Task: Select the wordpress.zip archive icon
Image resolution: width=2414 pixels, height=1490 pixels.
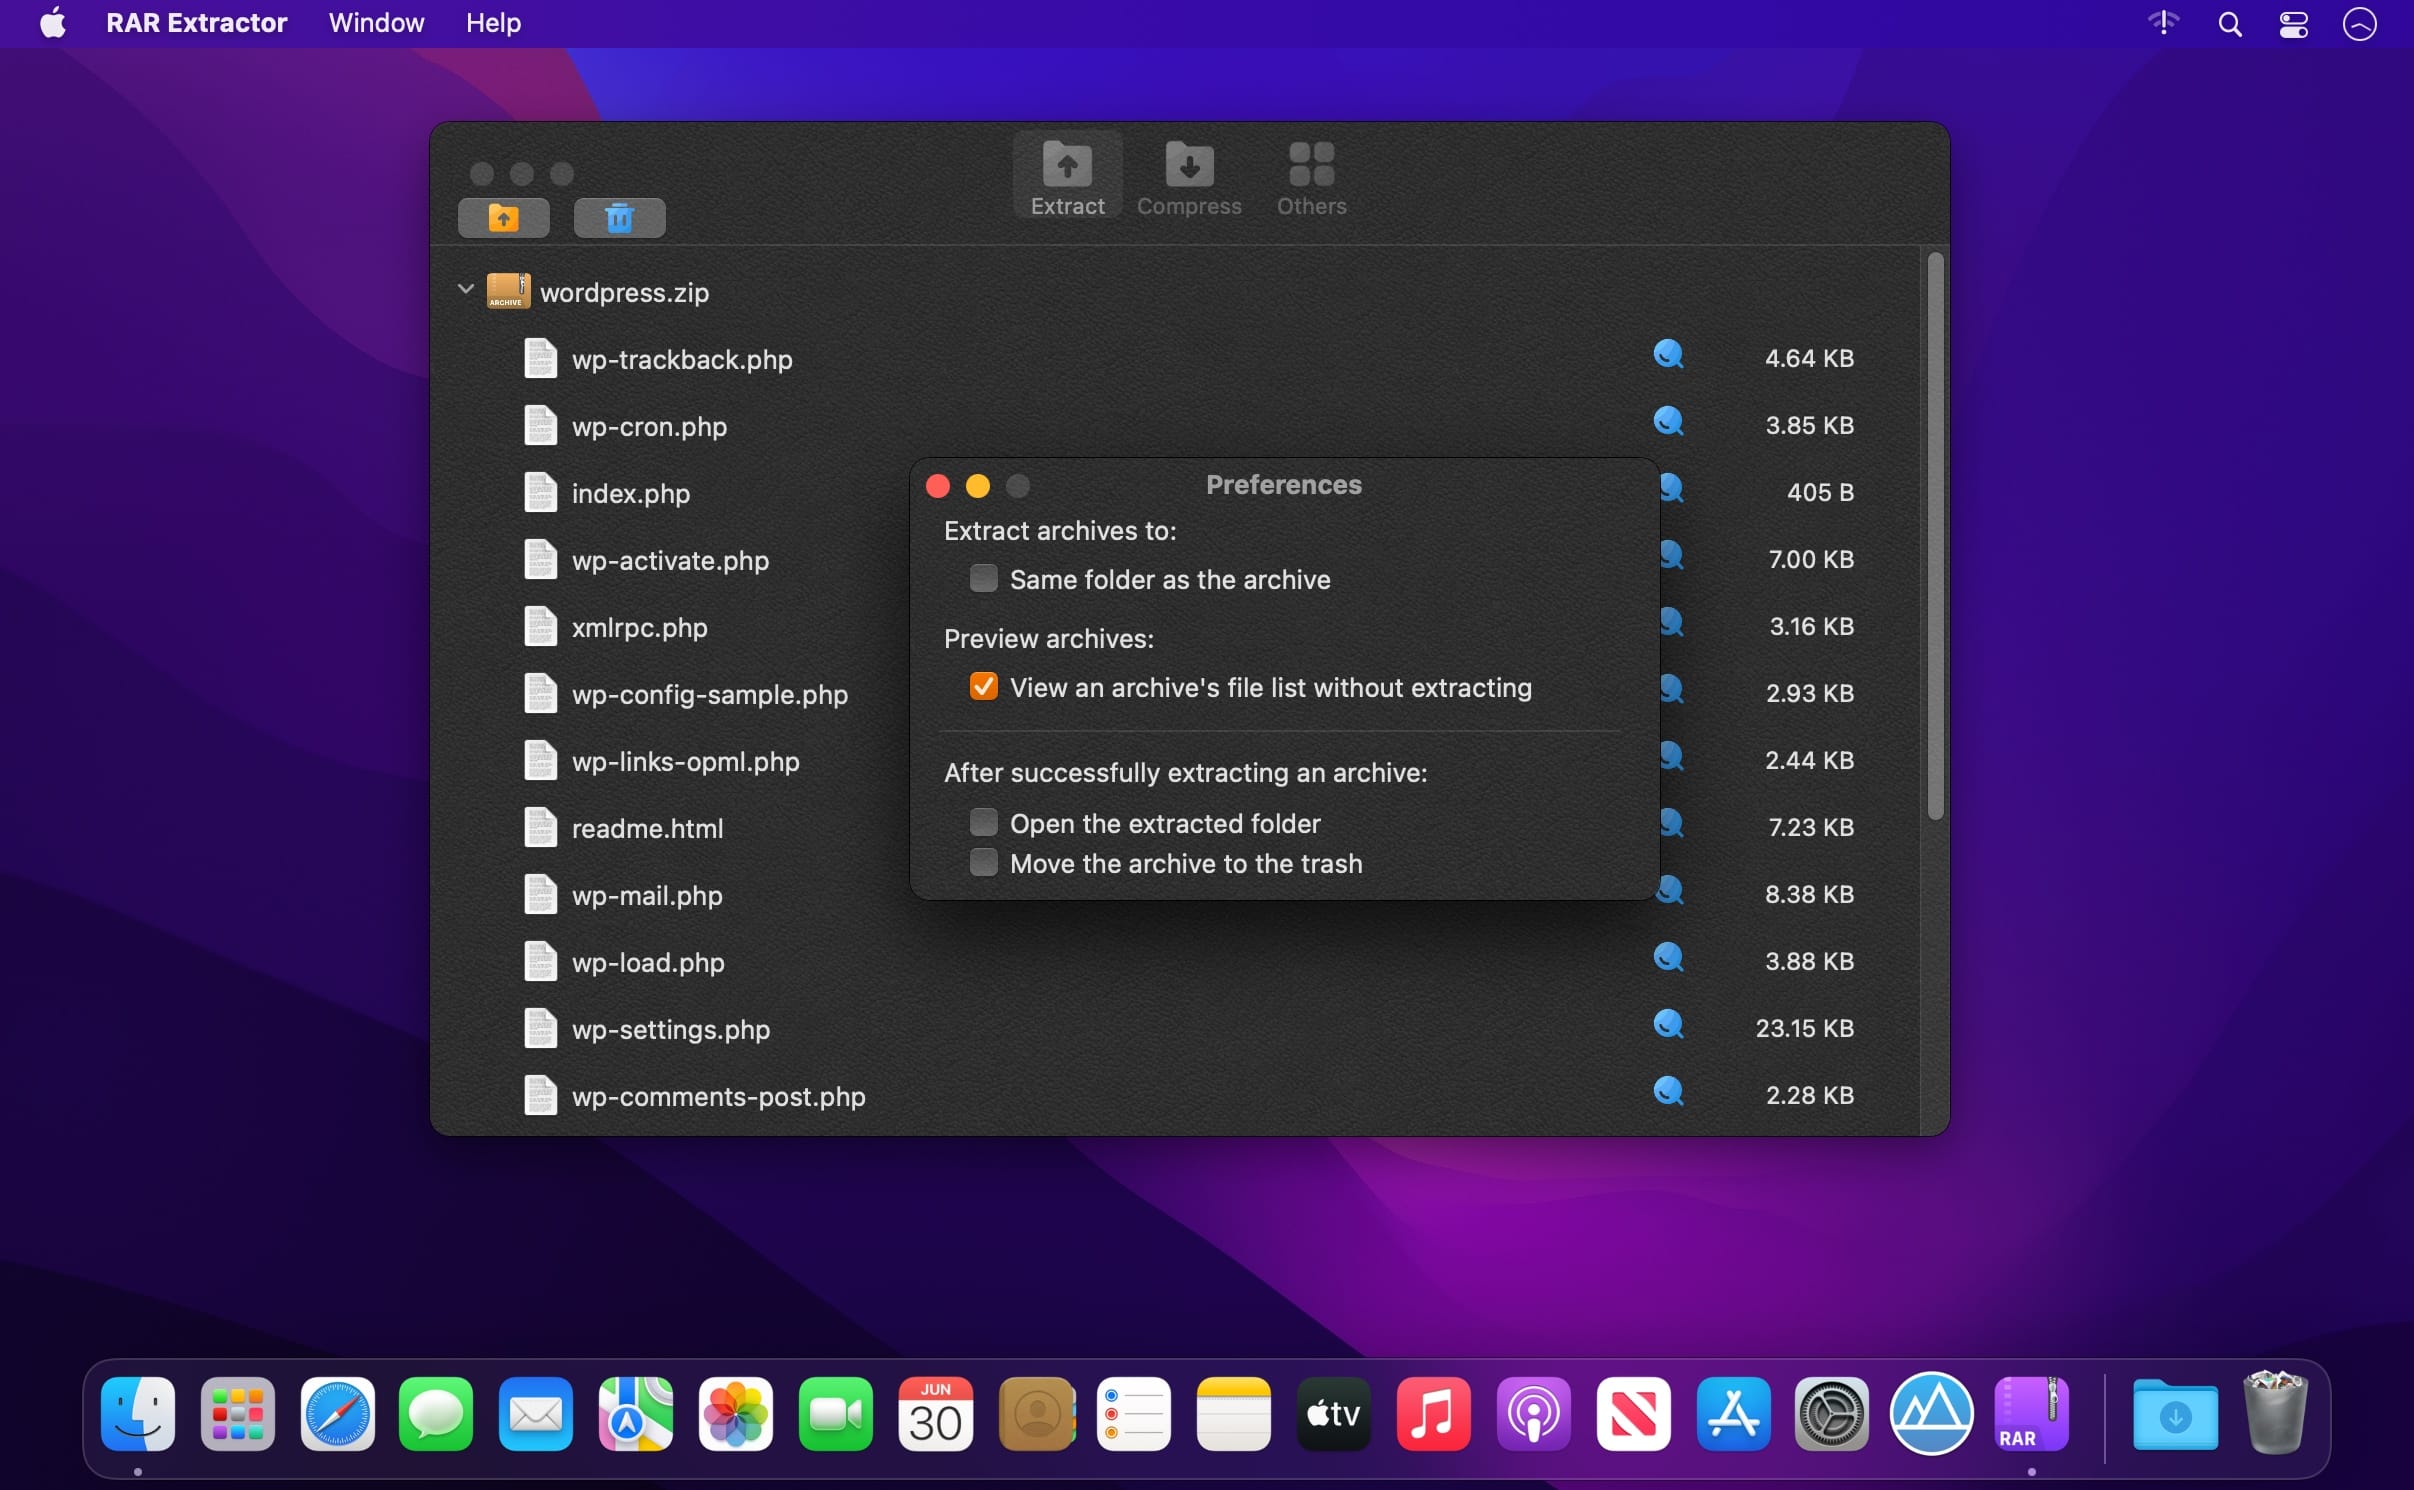Action: click(x=508, y=291)
